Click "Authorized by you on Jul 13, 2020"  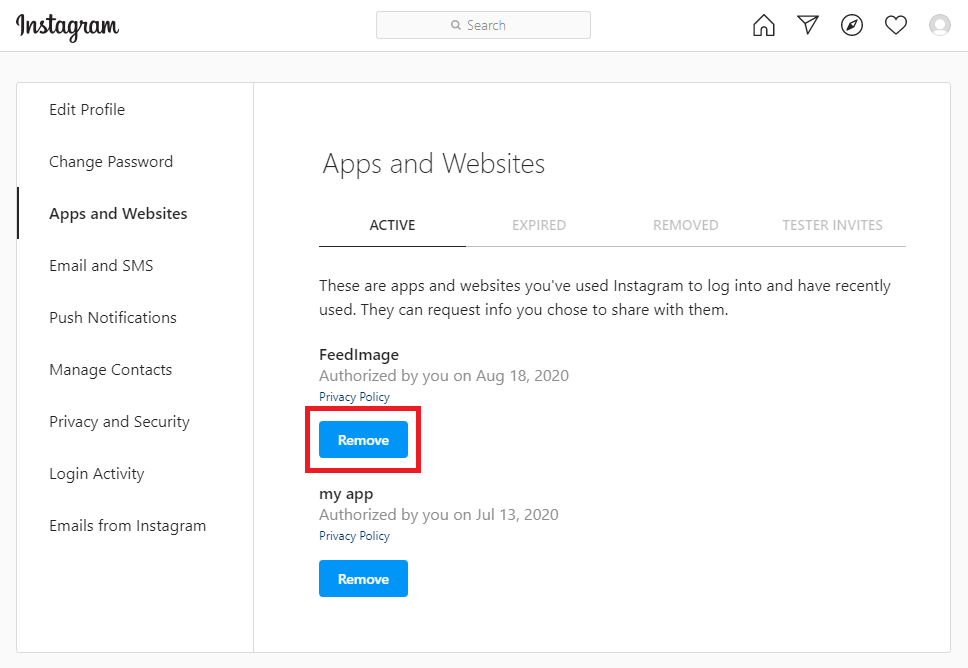(x=439, y=515)
